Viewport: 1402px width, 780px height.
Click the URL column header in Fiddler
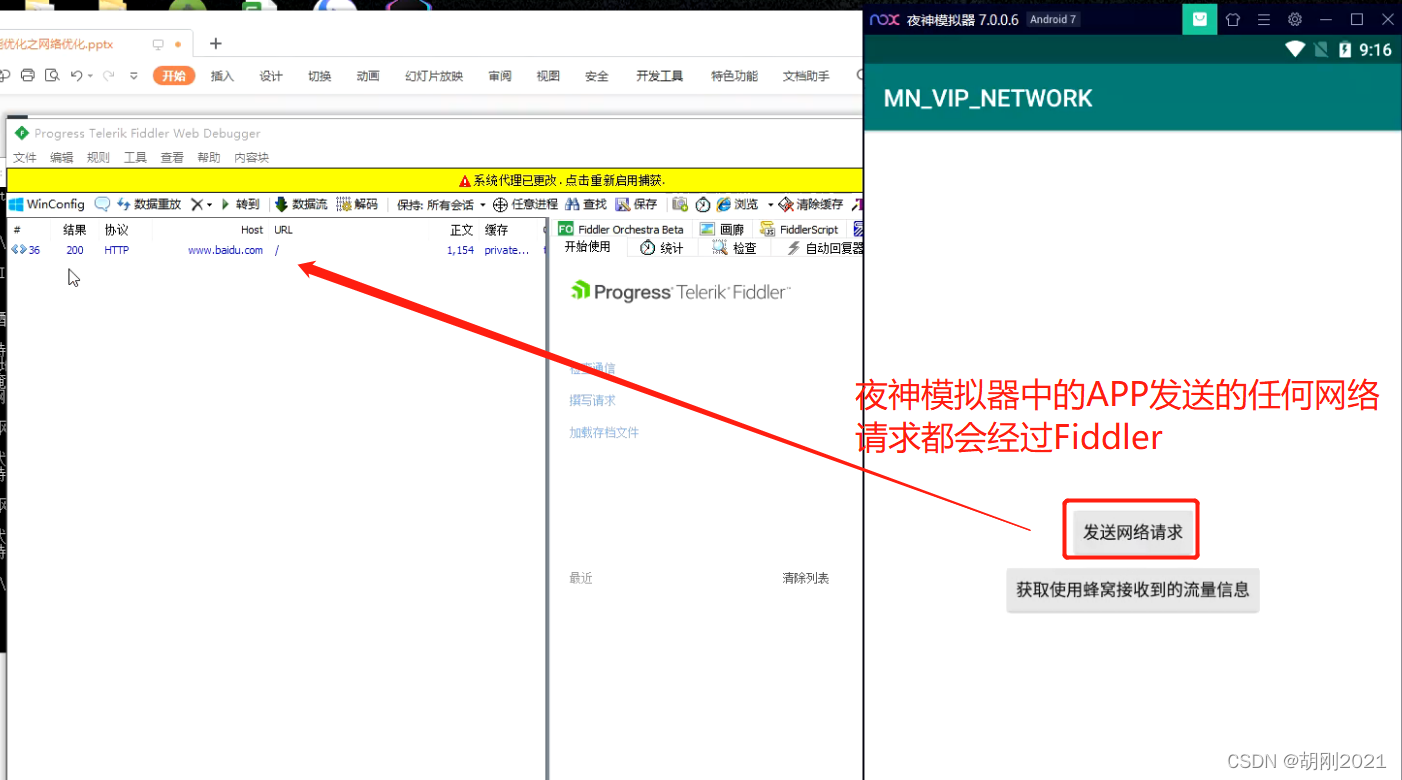(283, 230)
